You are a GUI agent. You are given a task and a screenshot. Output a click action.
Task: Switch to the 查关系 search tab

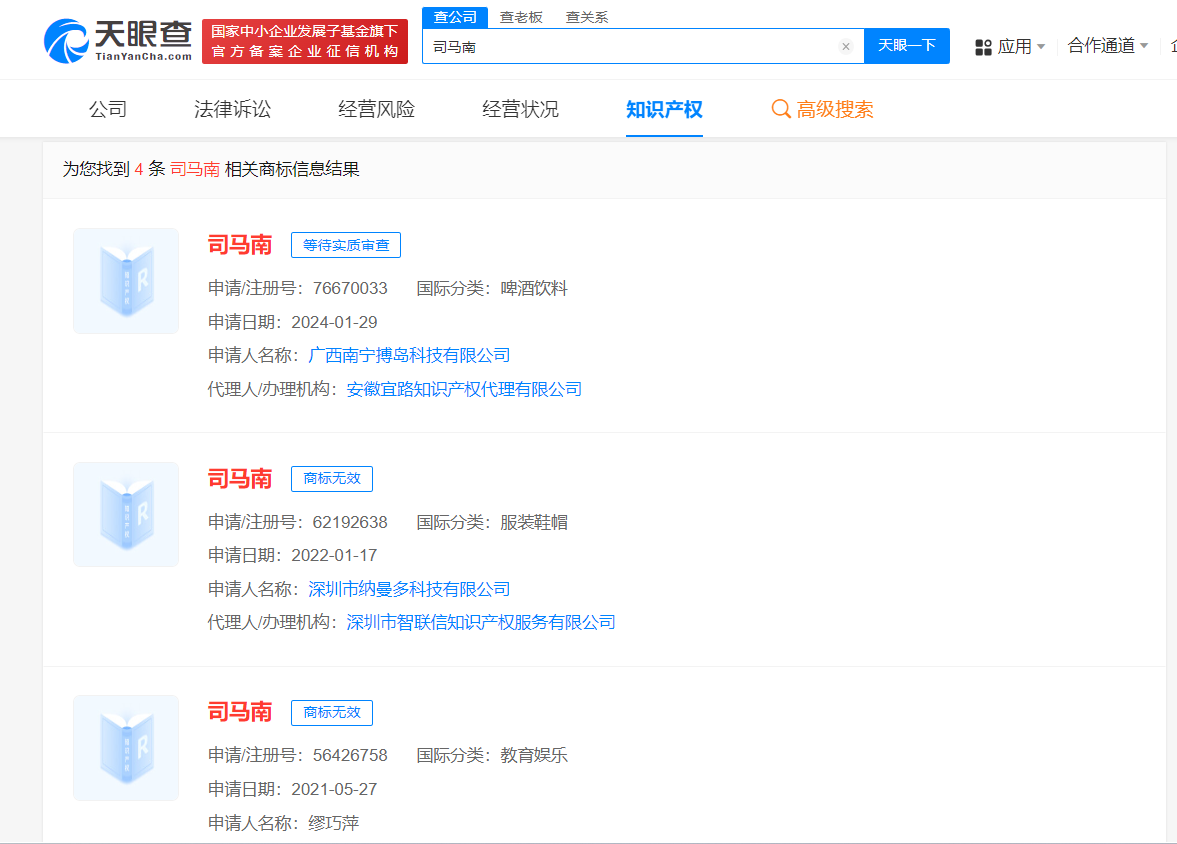(587, 17)
